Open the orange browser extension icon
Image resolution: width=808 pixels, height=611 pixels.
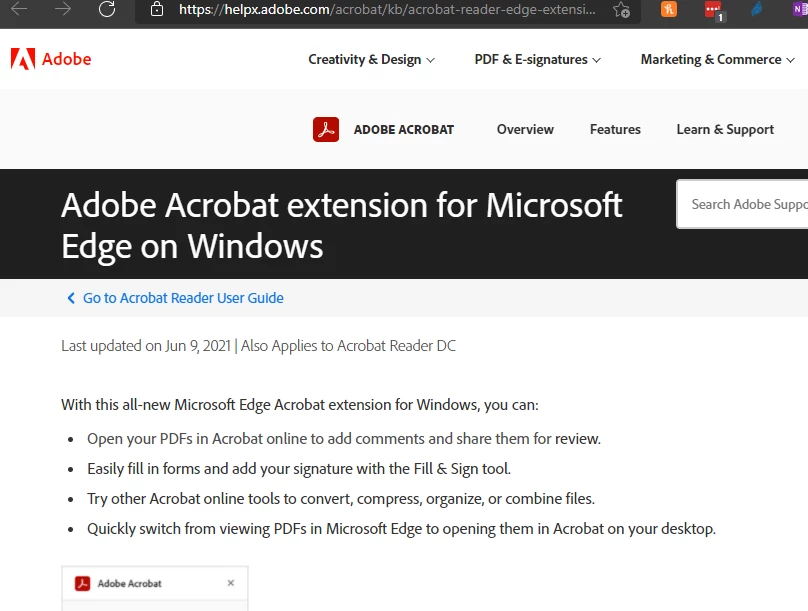tap(668, 9)
